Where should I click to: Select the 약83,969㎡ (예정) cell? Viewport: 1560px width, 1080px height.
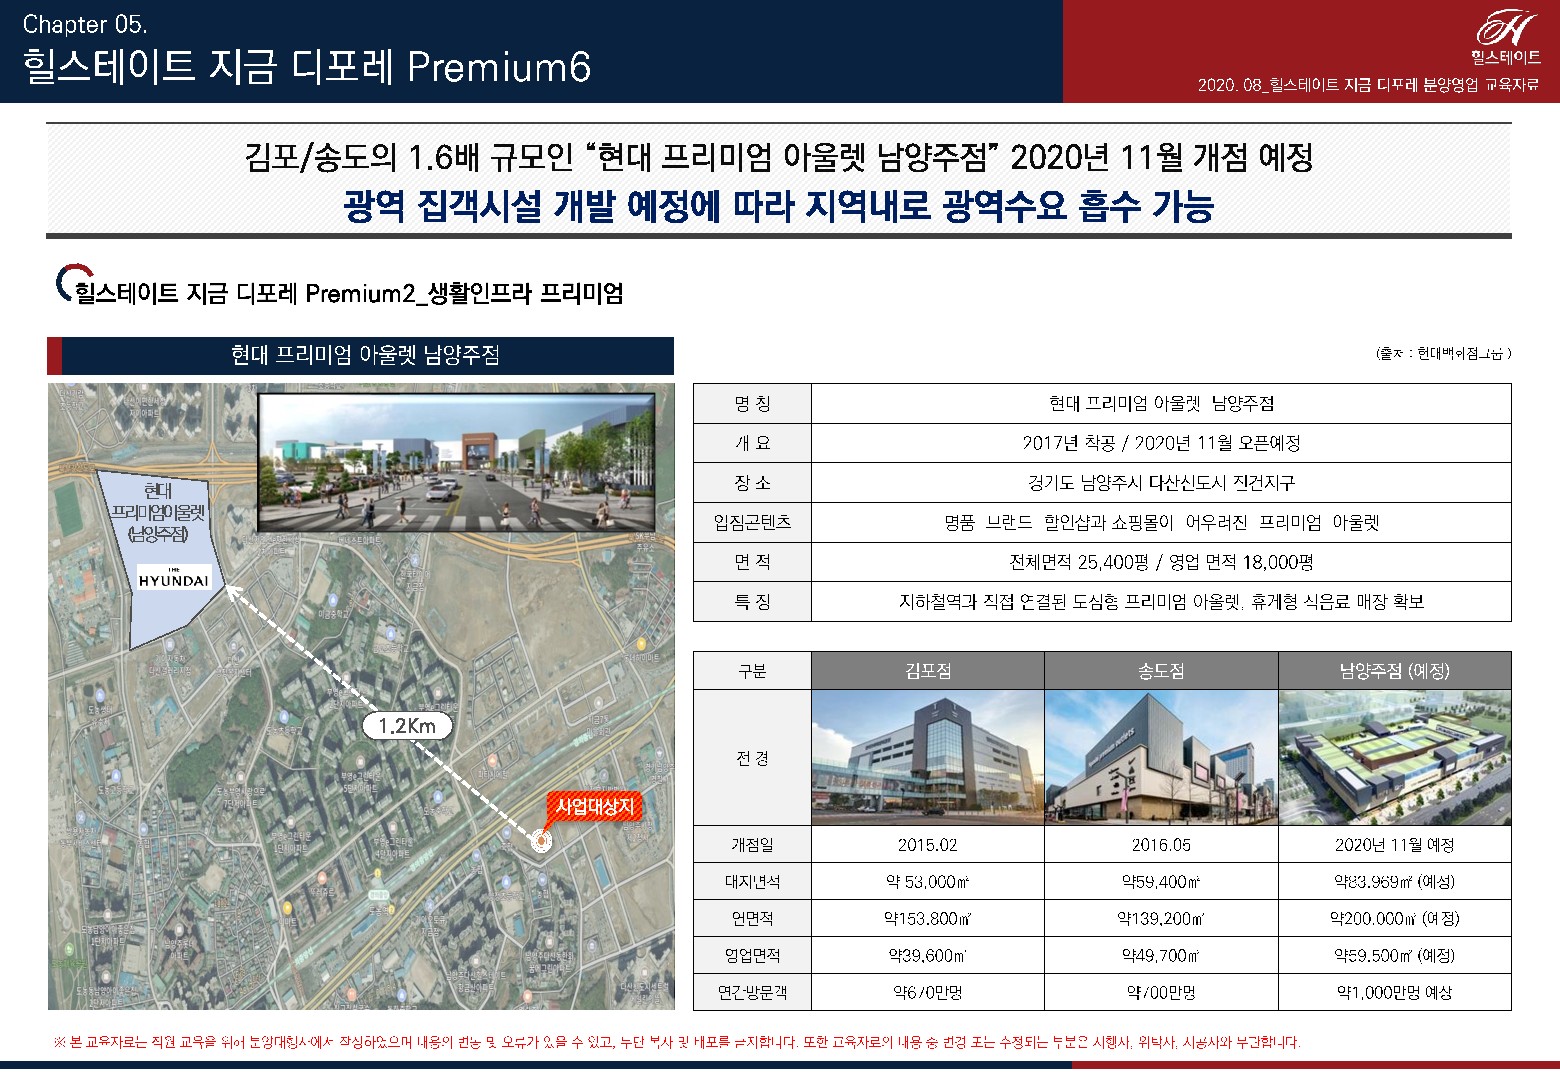tap(1395, 882)
